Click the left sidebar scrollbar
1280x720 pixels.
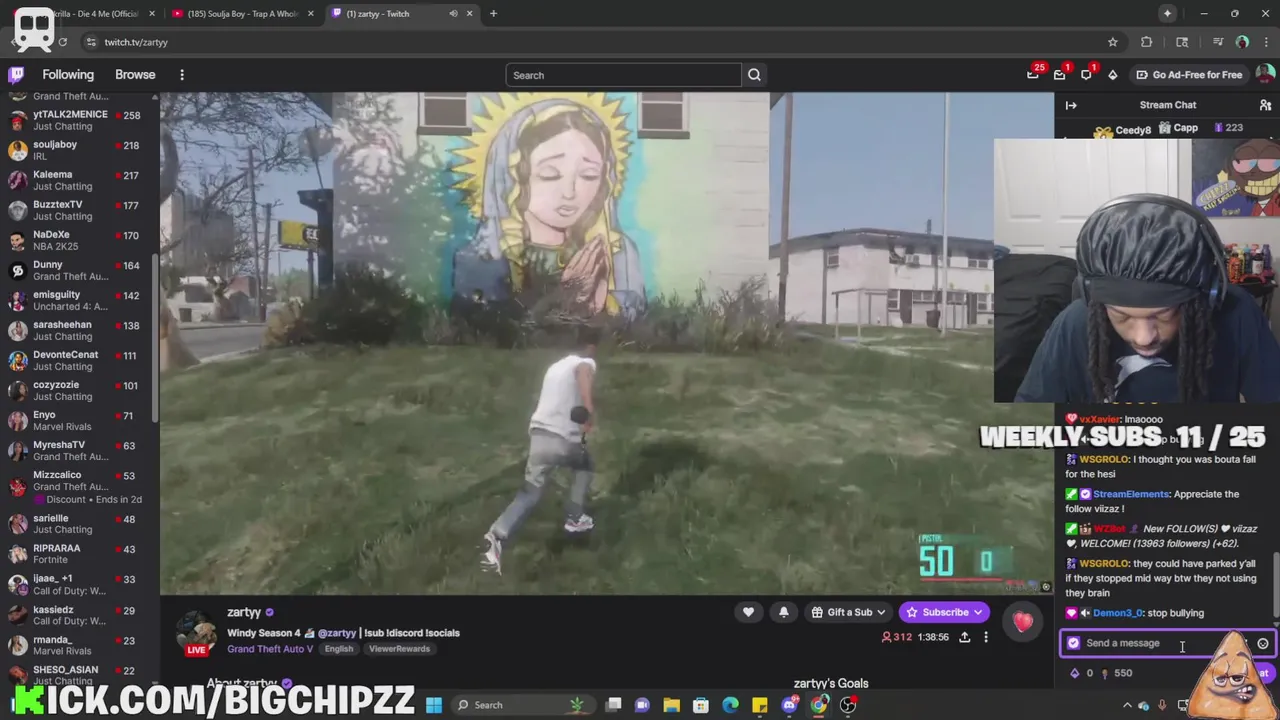(x=155, y=338)
